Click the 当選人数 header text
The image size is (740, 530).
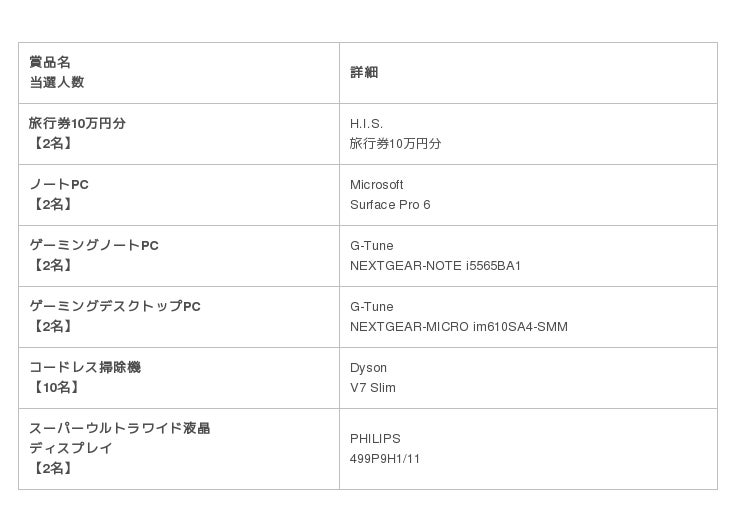57,82
